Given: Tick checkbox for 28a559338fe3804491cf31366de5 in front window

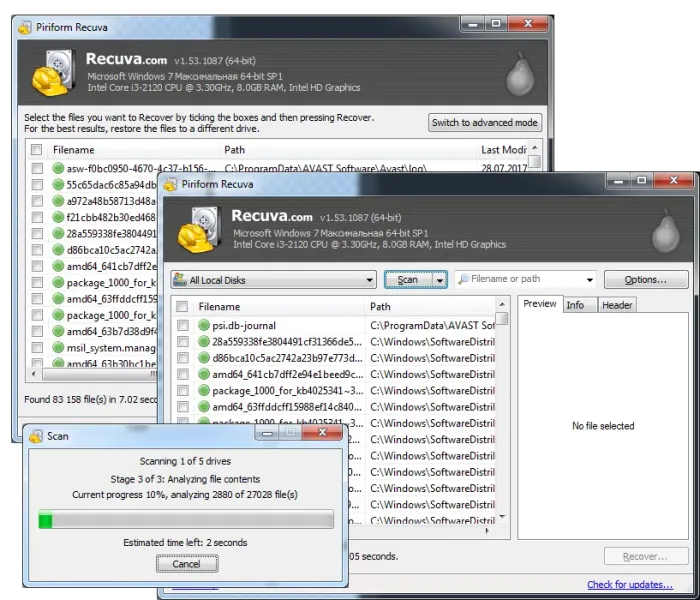Looking at the screenshot, I should (183, 342).
